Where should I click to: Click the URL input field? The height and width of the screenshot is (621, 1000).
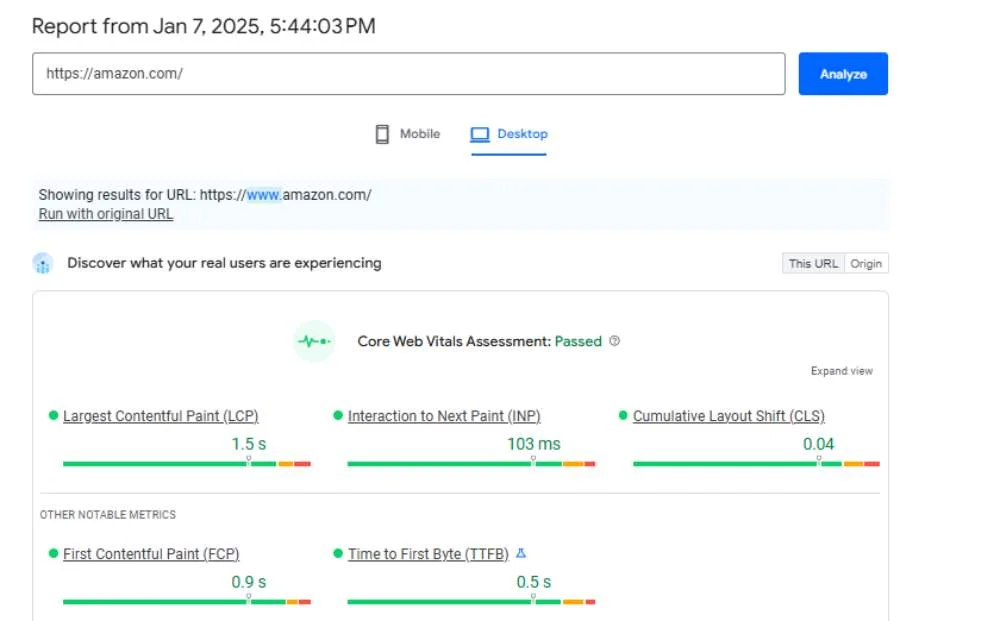click(x=409, y=74)
